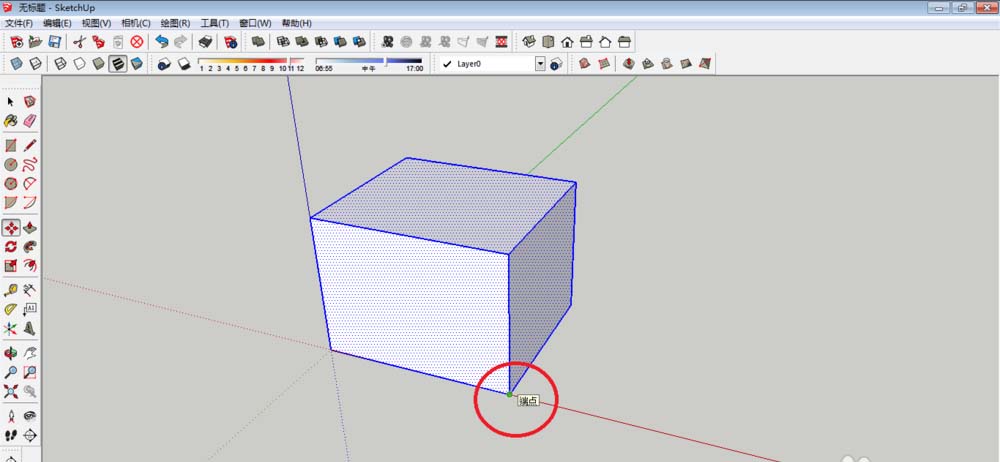Click the Cut scissors icon
1000x462 pixels.
(79, 42)
